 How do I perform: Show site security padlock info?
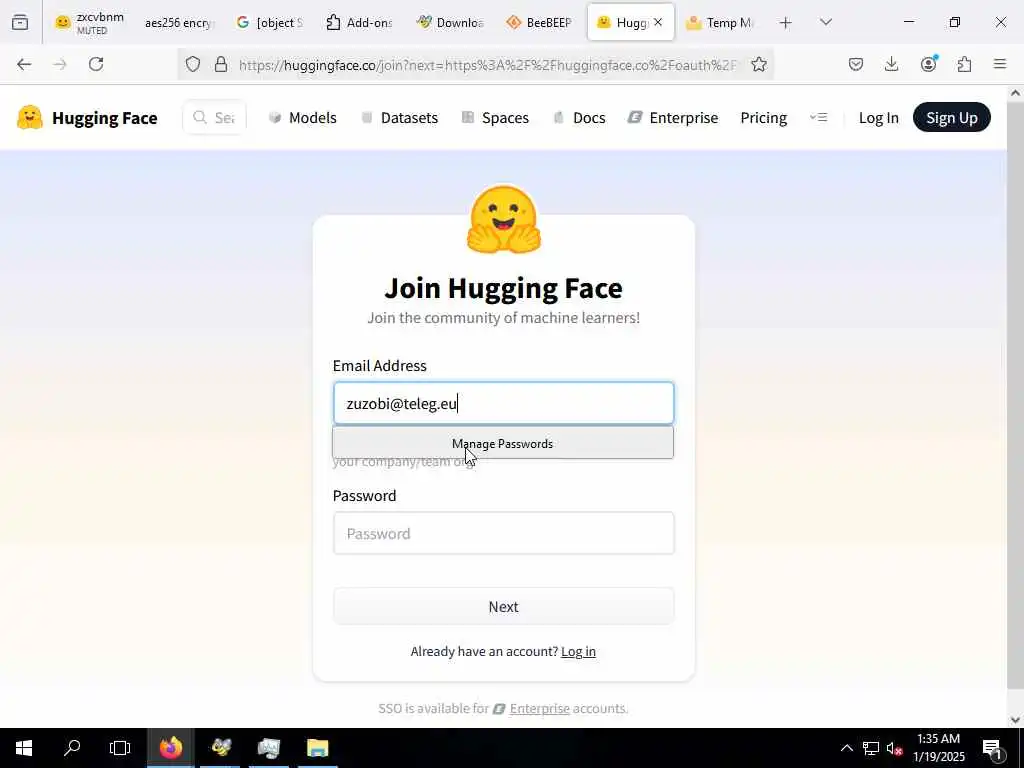pyautogui.click(x=221, y=64)
